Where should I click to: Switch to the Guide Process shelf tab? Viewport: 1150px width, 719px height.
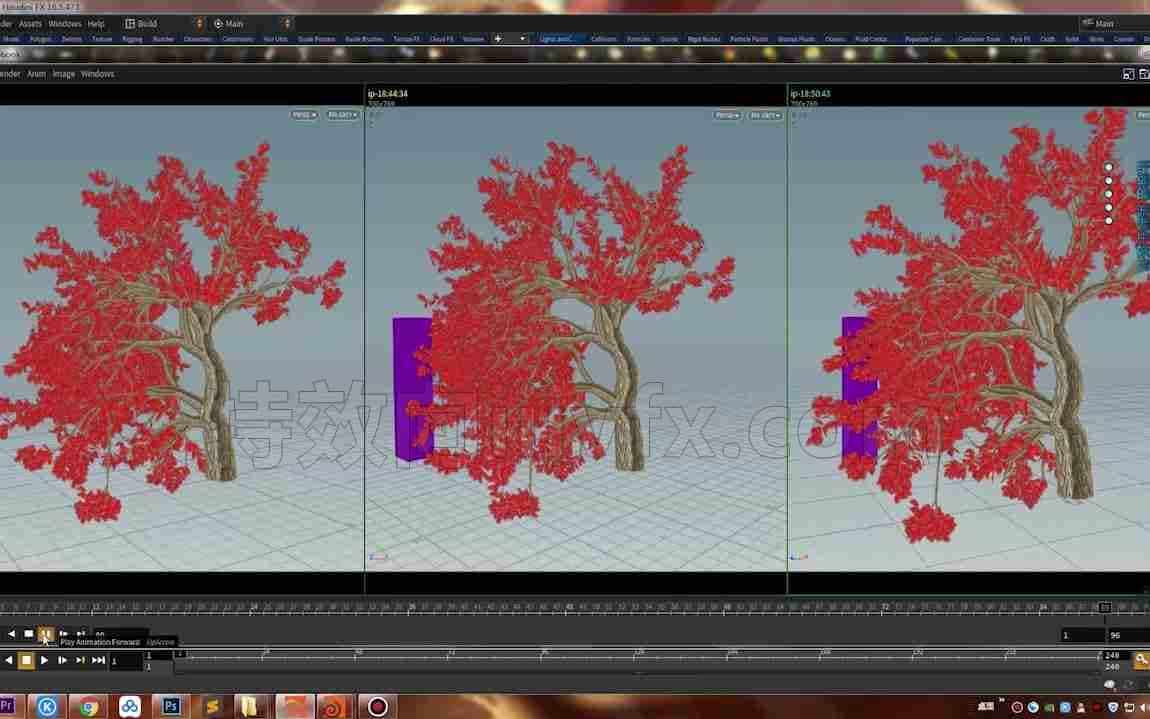pos(316,39)
